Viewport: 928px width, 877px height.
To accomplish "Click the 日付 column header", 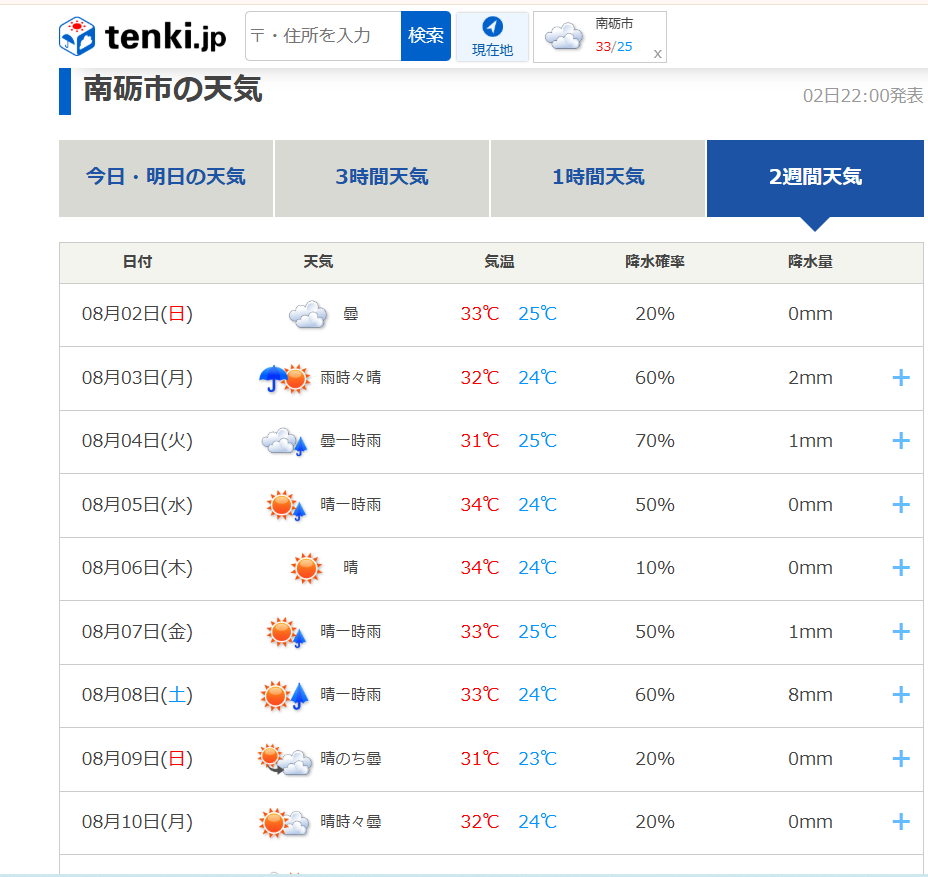I will [x=137, y=262].
